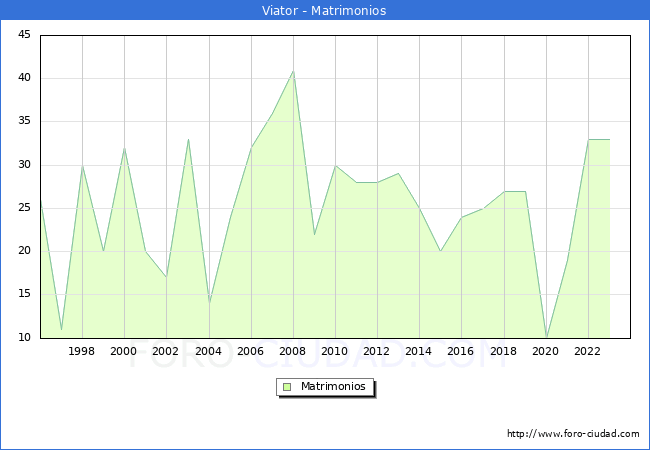Screen dimensions: 650x450
Task: Click the 1997 low point on chart
Action: (61, 329)
